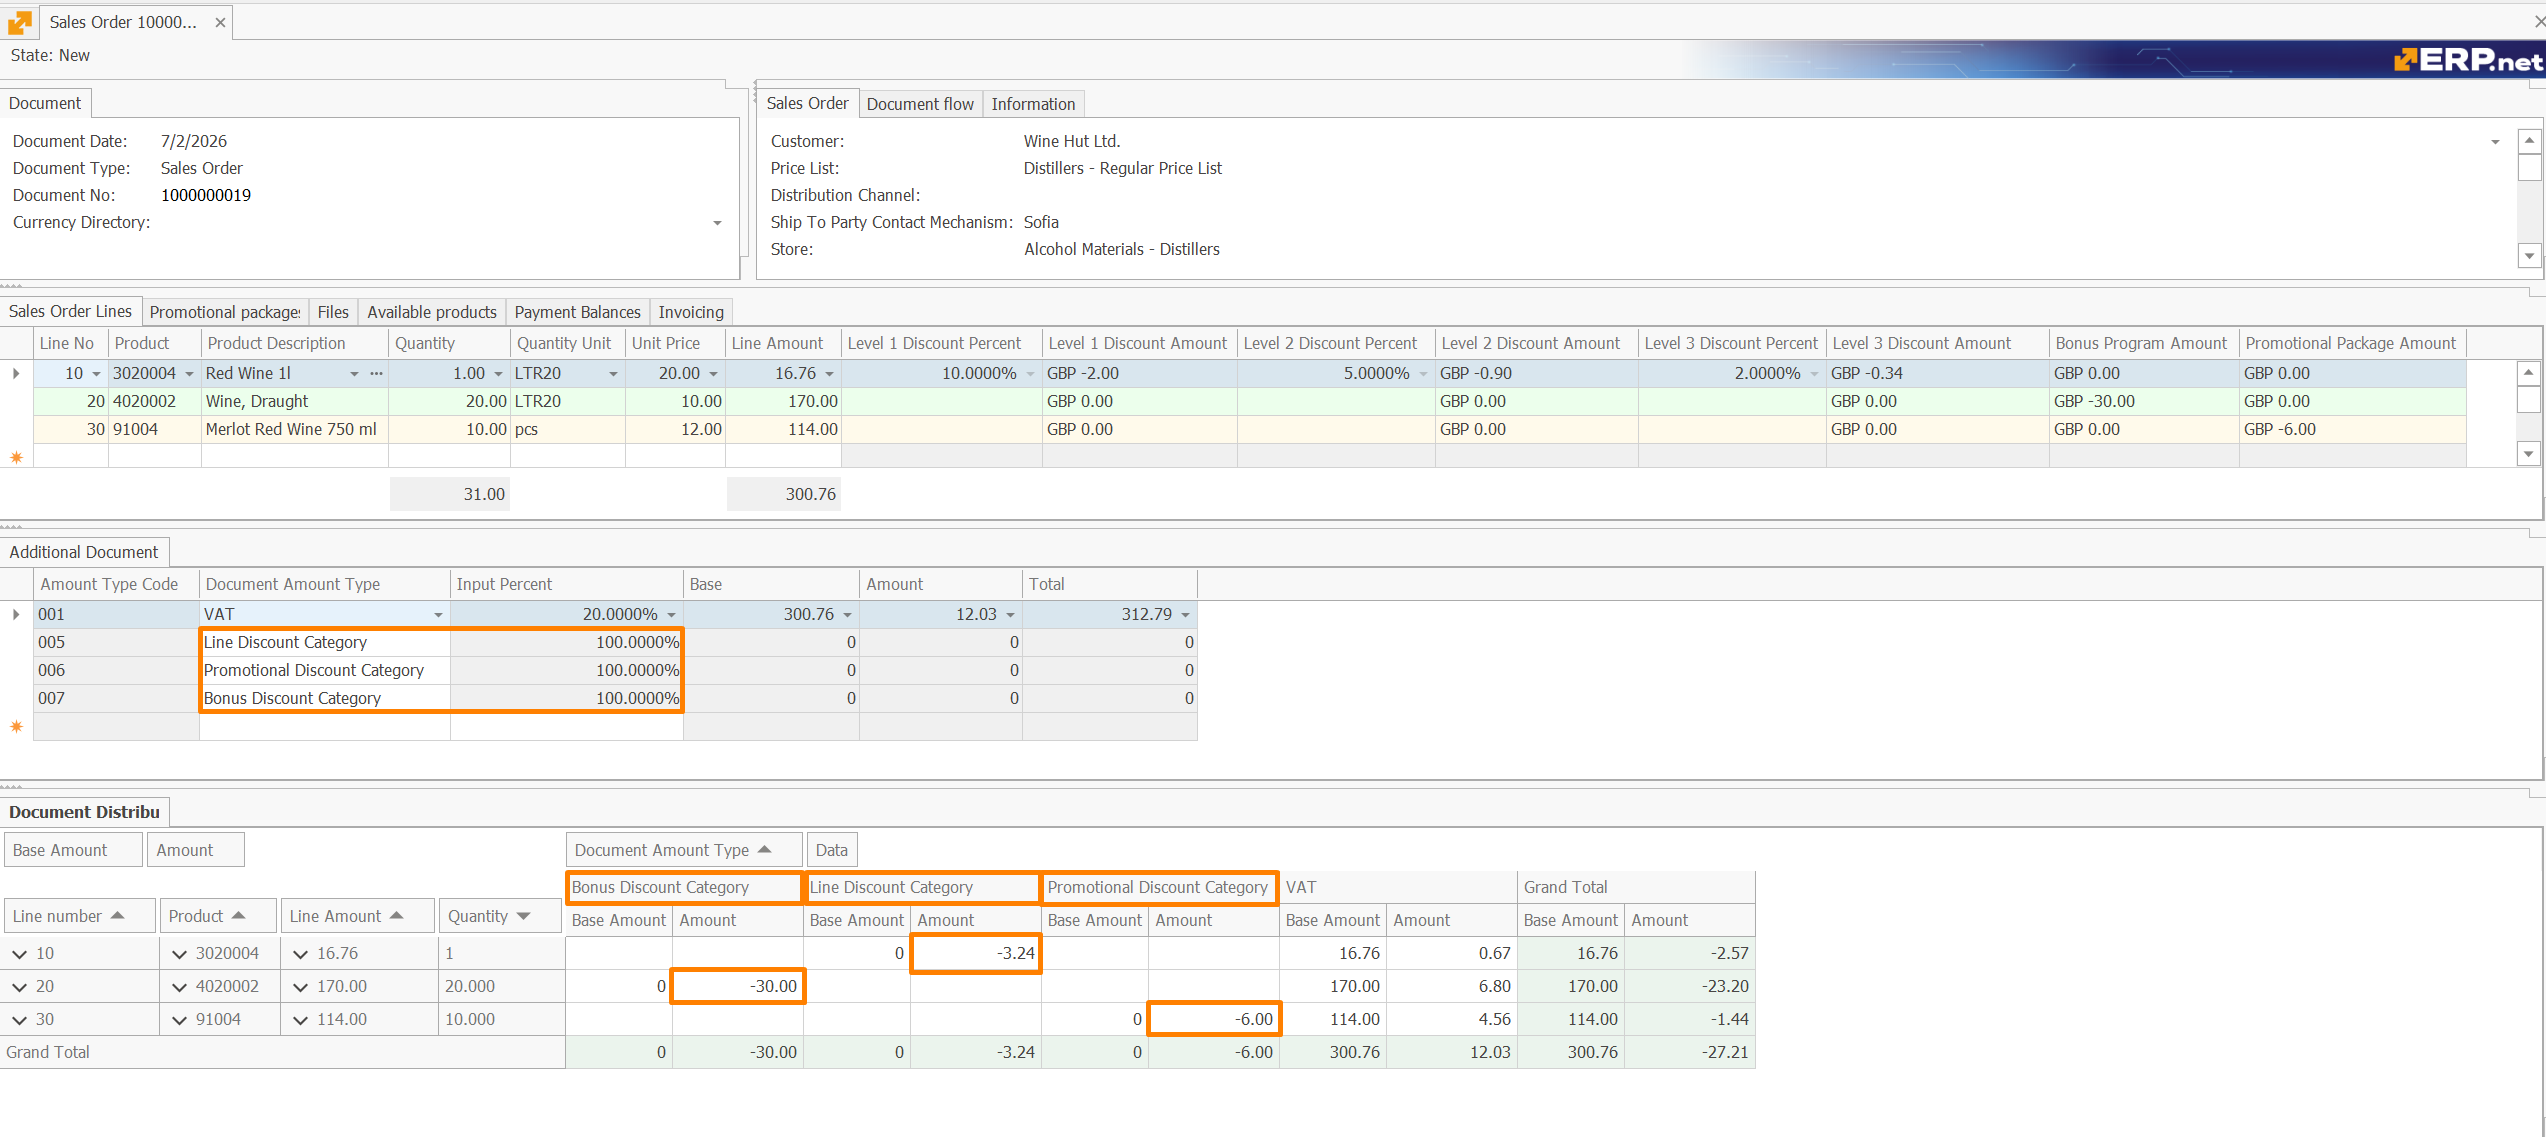
Task: Open the ellipsis button in Product Description cell
Action: click(x=376, y=373)
